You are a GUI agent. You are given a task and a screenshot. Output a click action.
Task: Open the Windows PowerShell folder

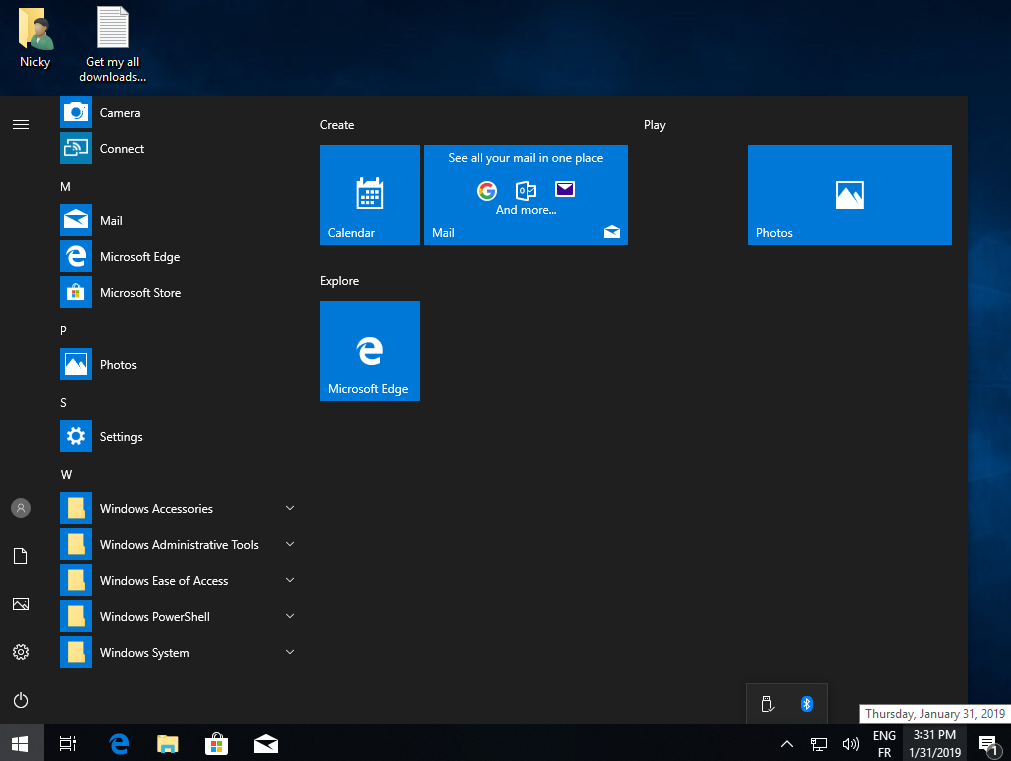coord(179,617)
